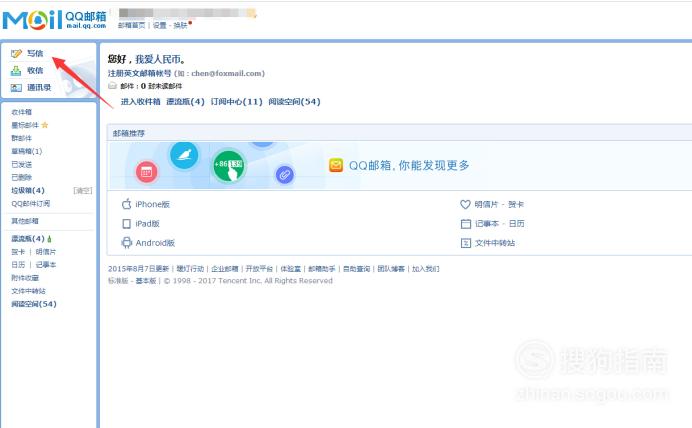Open 邮箱首页 in the header
This screenshot has height=428, width=692.
coord(132,26)
